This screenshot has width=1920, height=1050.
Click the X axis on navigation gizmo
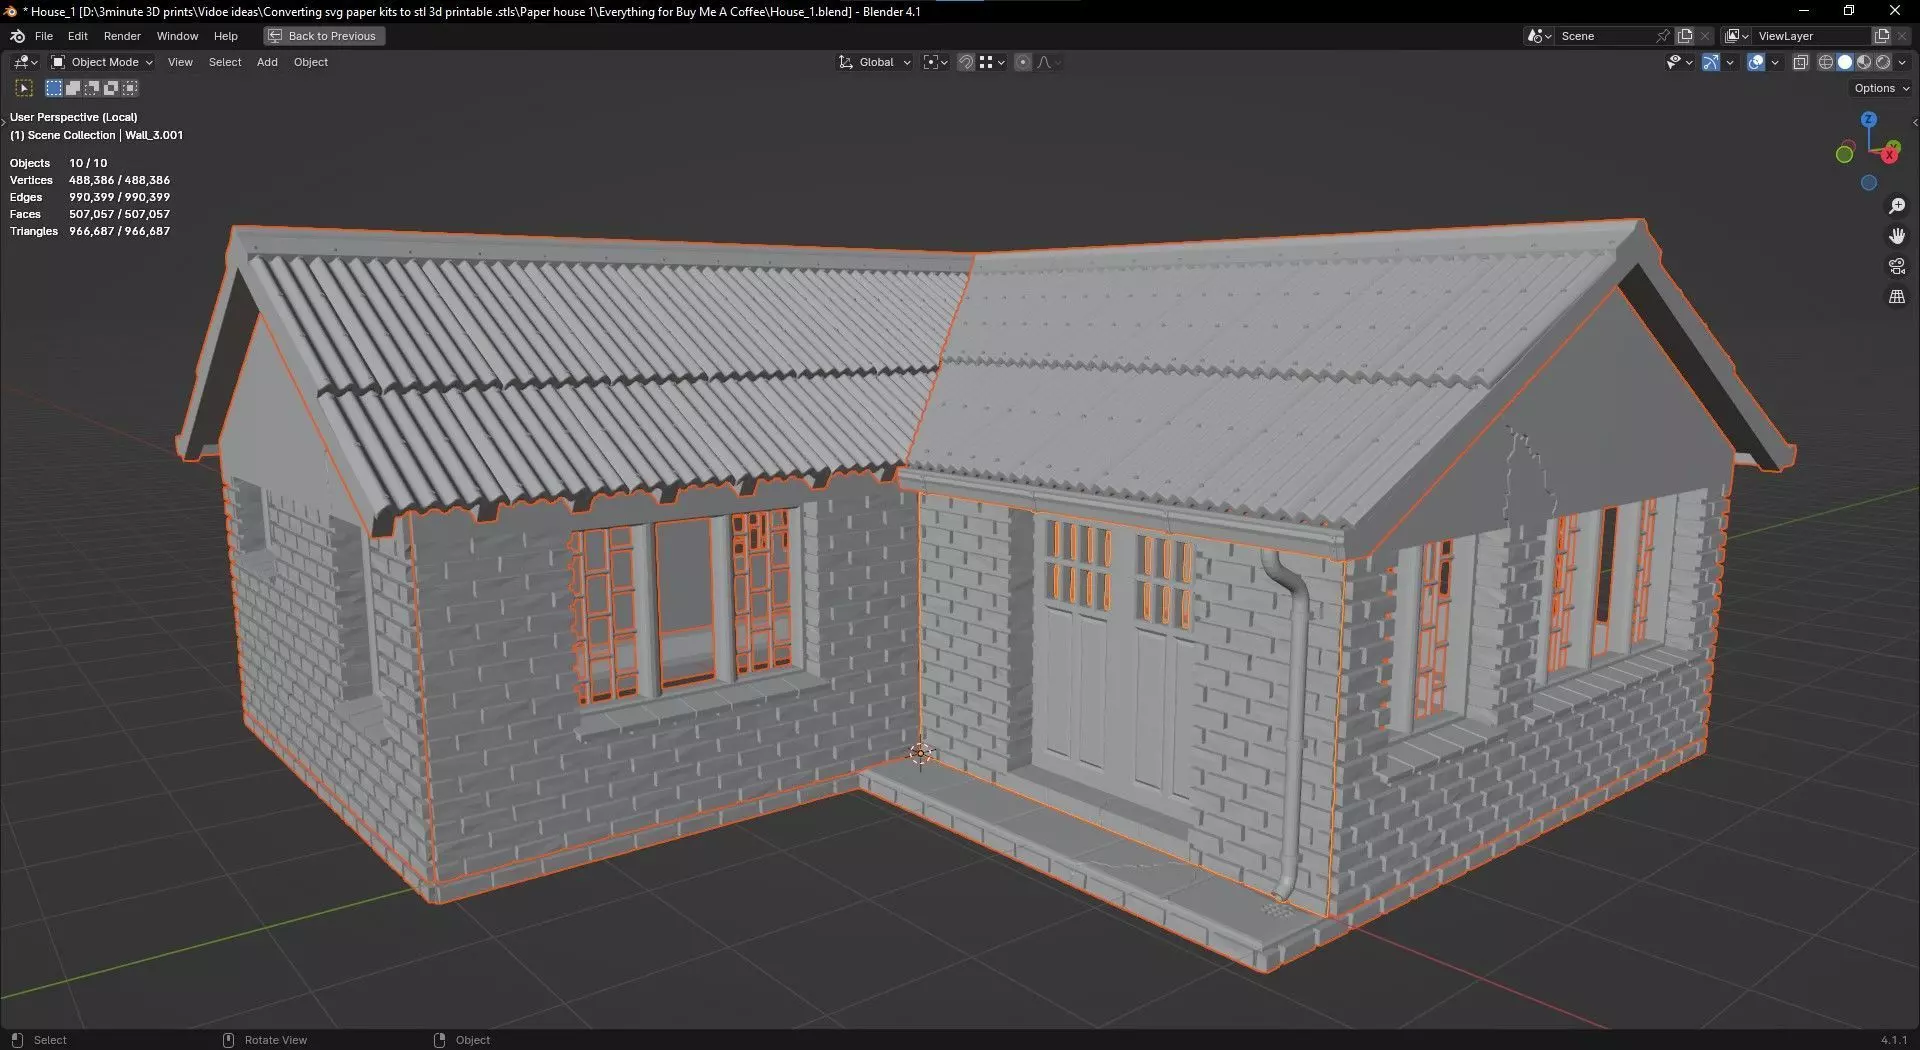(x=1889, y=154)
